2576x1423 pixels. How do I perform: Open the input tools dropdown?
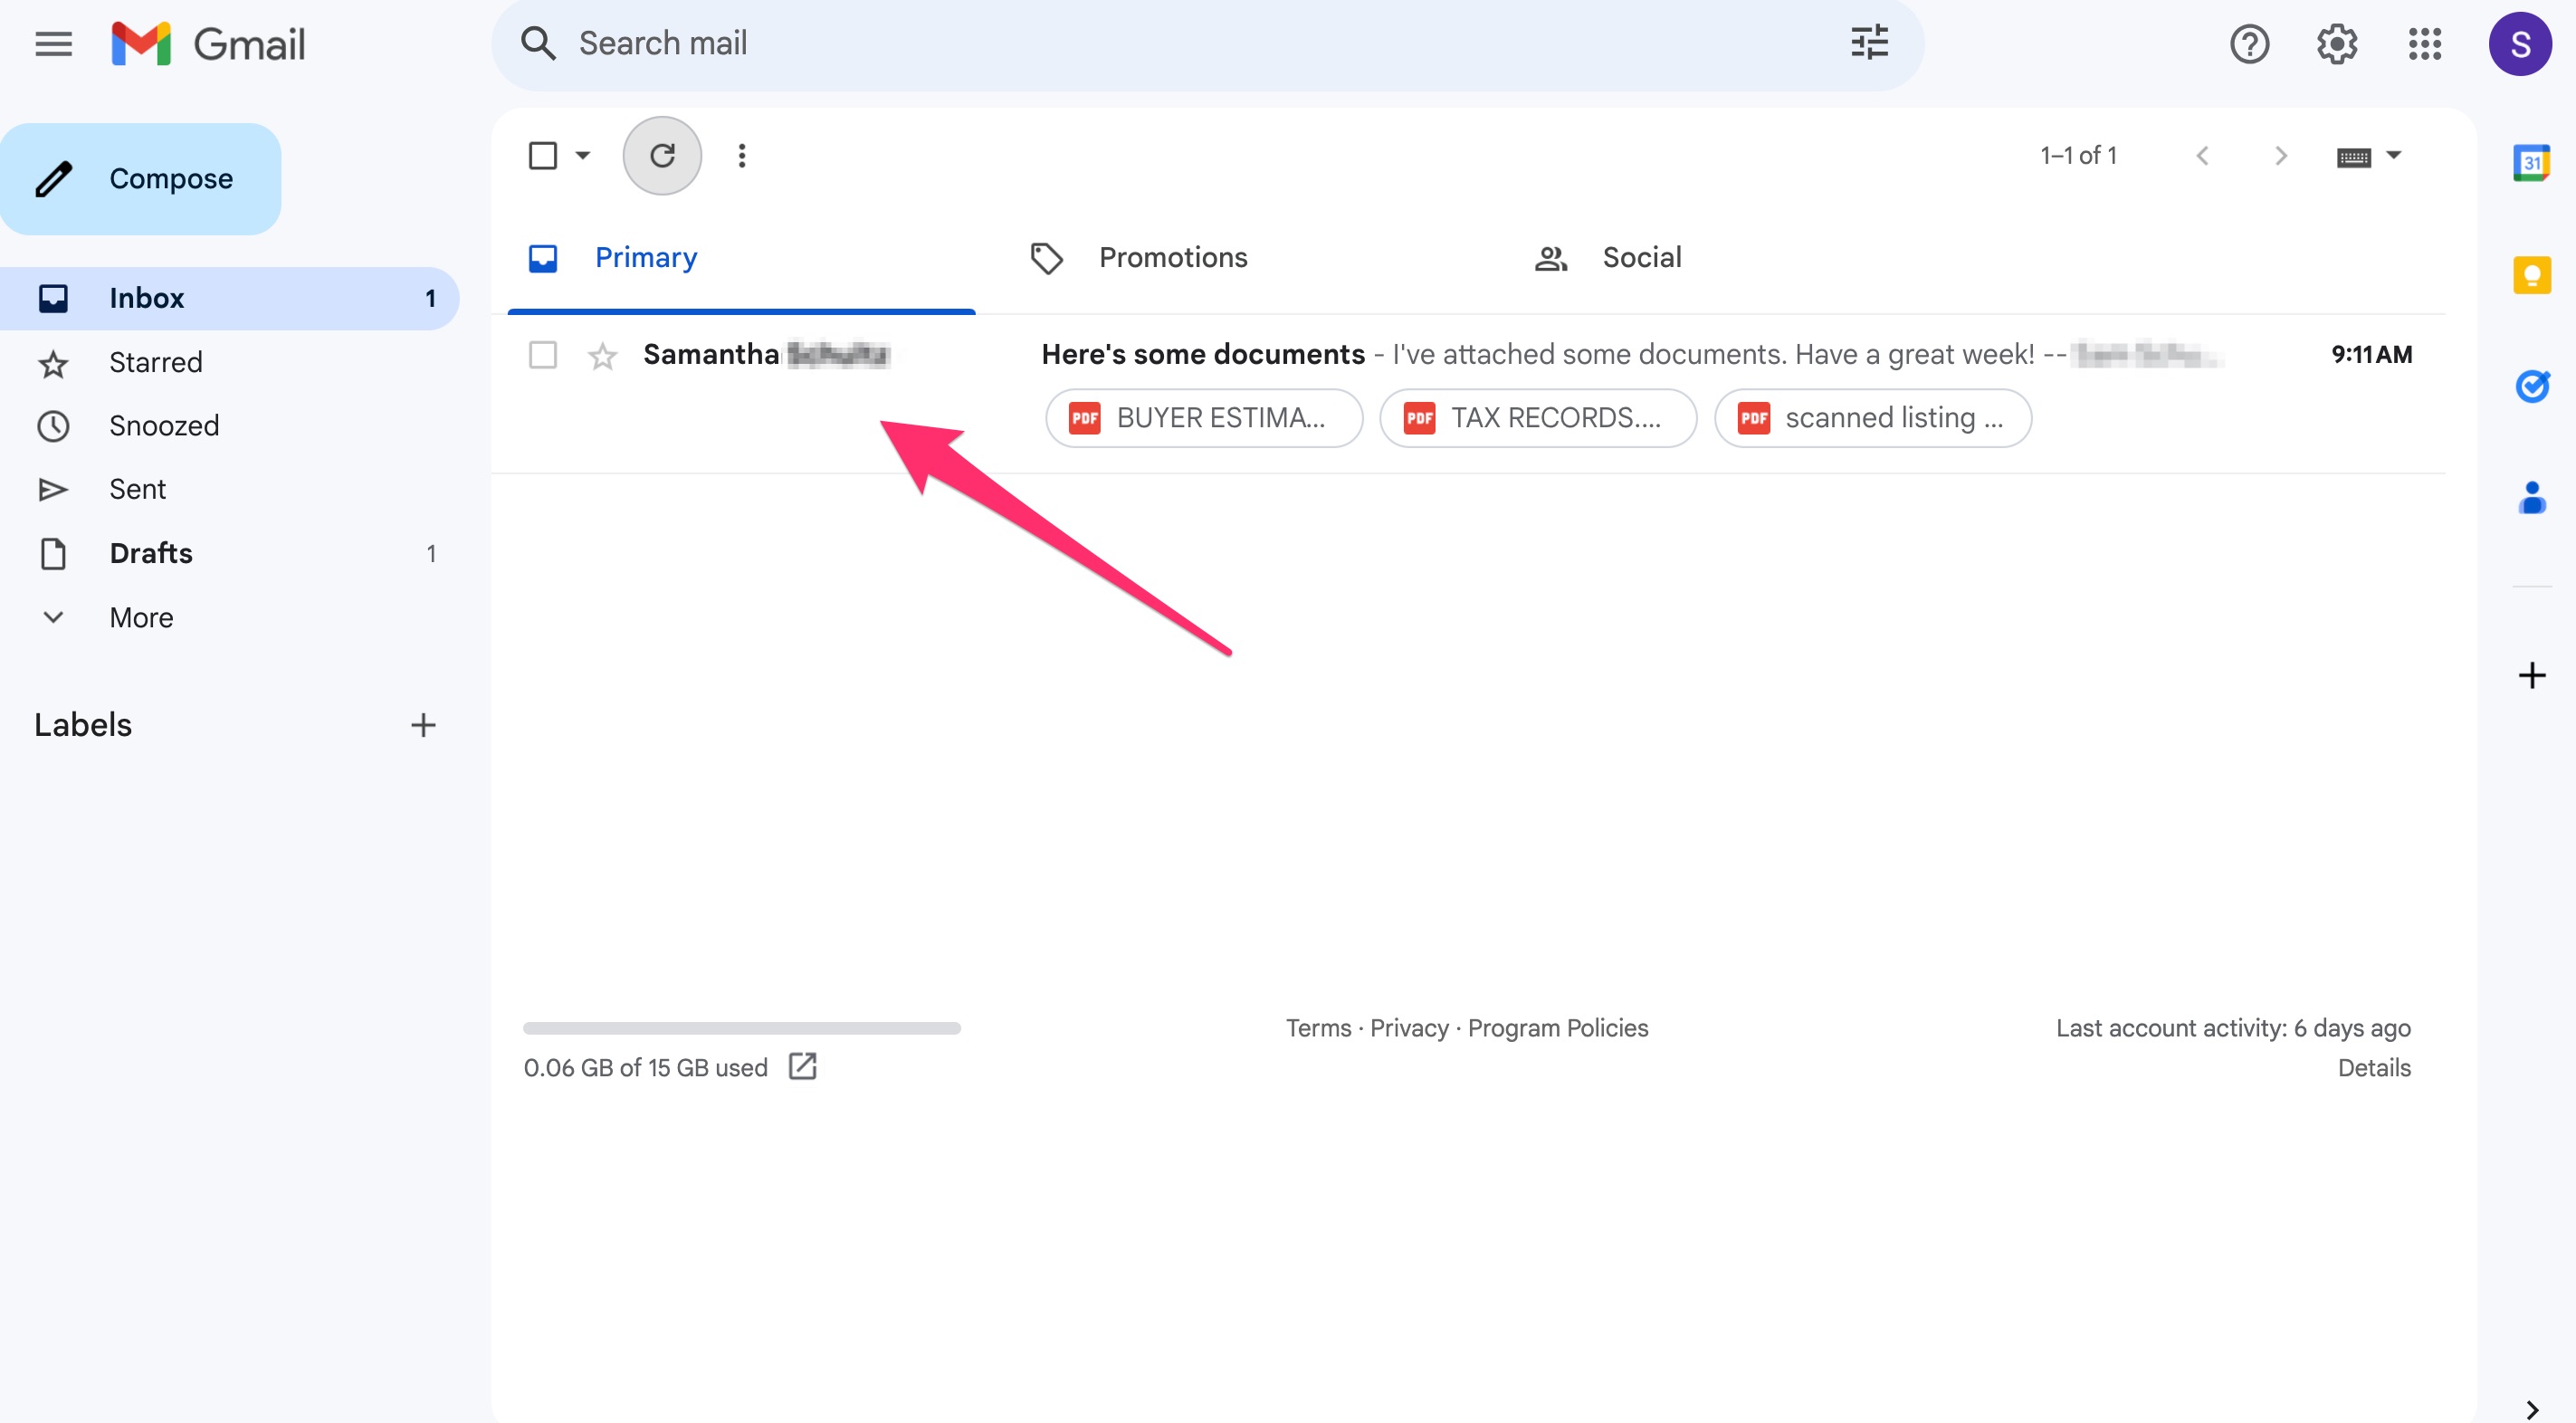click(x=2370, y=155)
